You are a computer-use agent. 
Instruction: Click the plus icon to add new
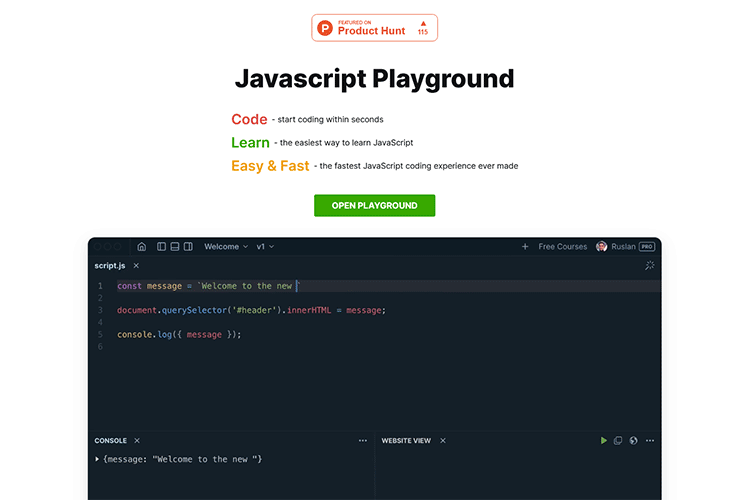coord(525,246)
